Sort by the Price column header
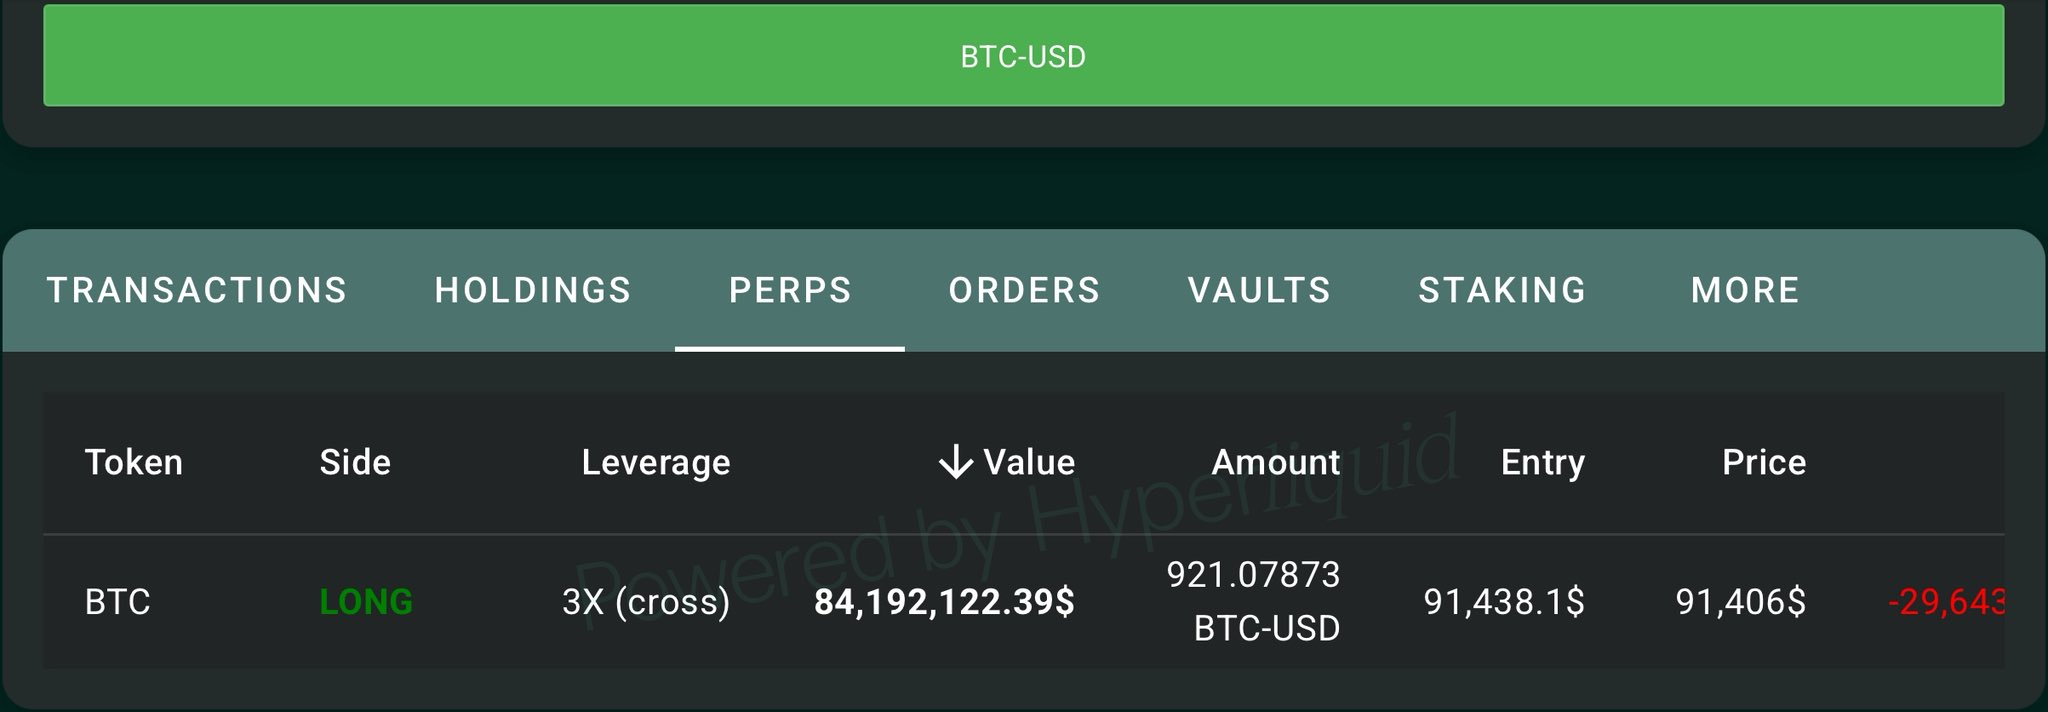The image size is (2048, 712). coord(1763,462)
